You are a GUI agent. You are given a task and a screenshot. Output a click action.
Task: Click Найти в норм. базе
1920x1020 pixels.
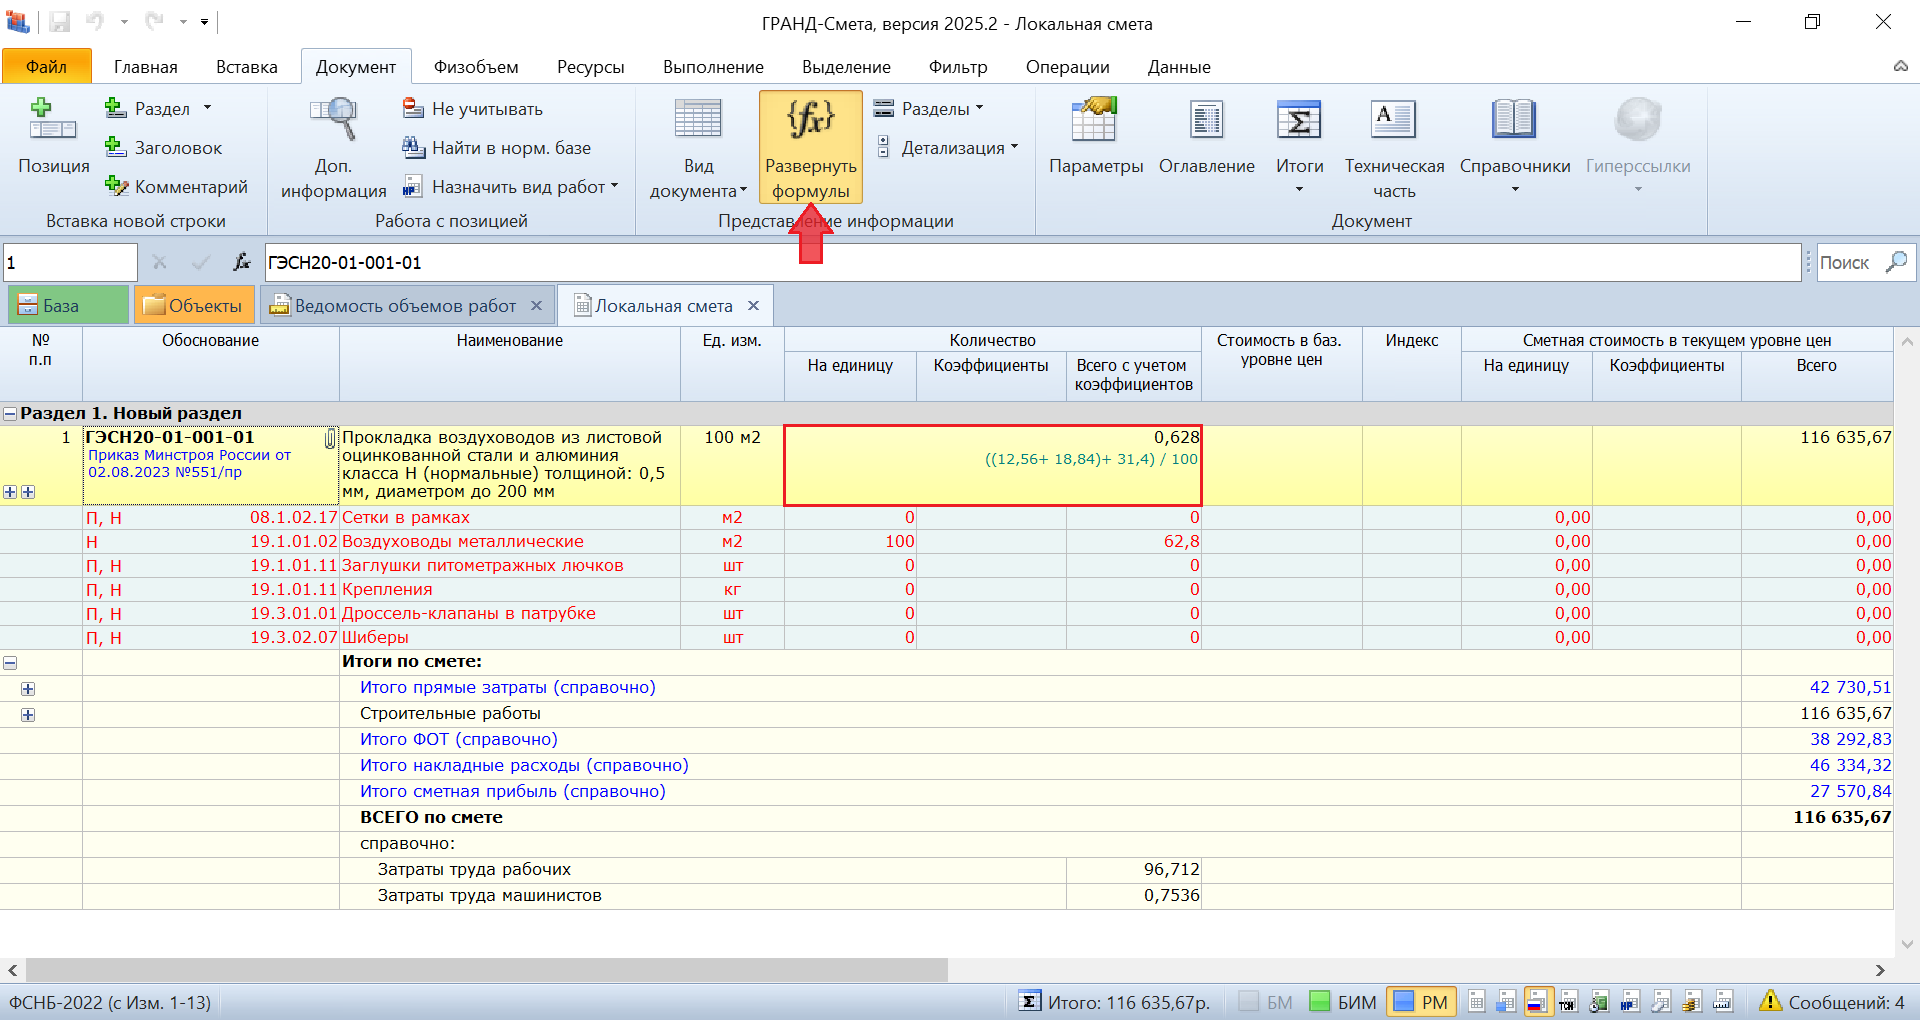[x=497, y=148]
